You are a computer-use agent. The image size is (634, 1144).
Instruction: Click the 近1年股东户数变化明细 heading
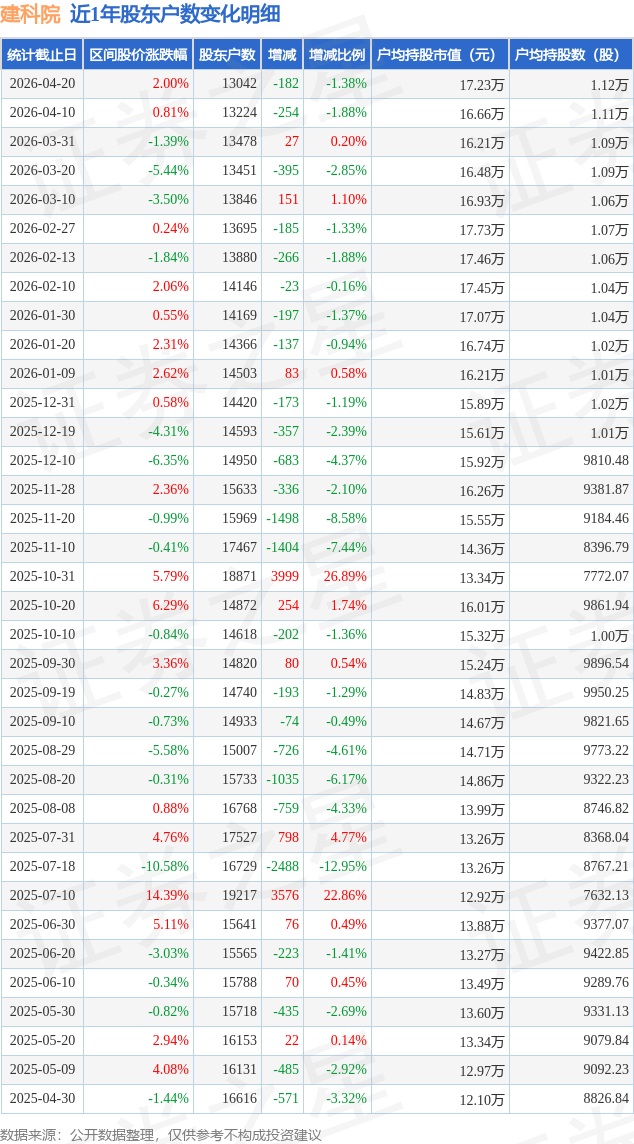(x=175, y=14)
